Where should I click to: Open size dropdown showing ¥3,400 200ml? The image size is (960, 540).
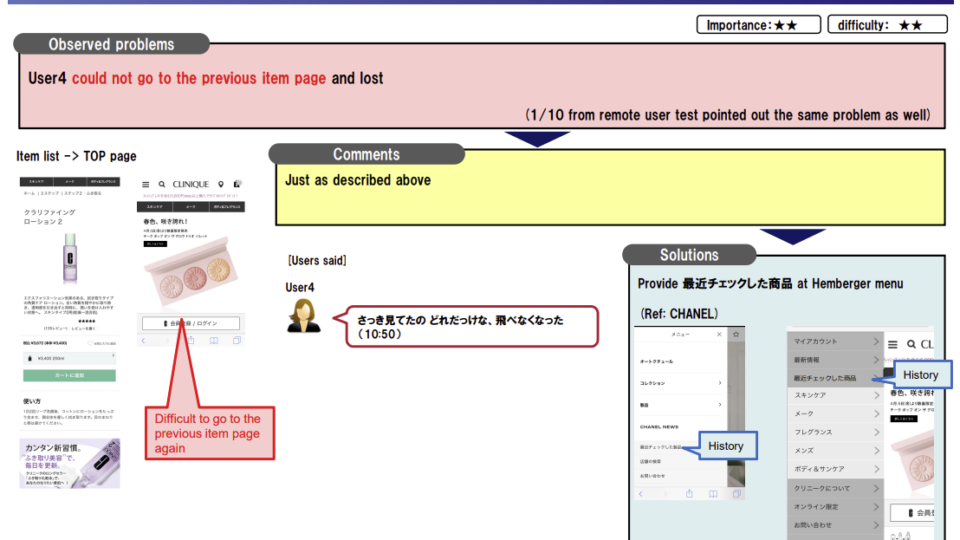[70, 358]
